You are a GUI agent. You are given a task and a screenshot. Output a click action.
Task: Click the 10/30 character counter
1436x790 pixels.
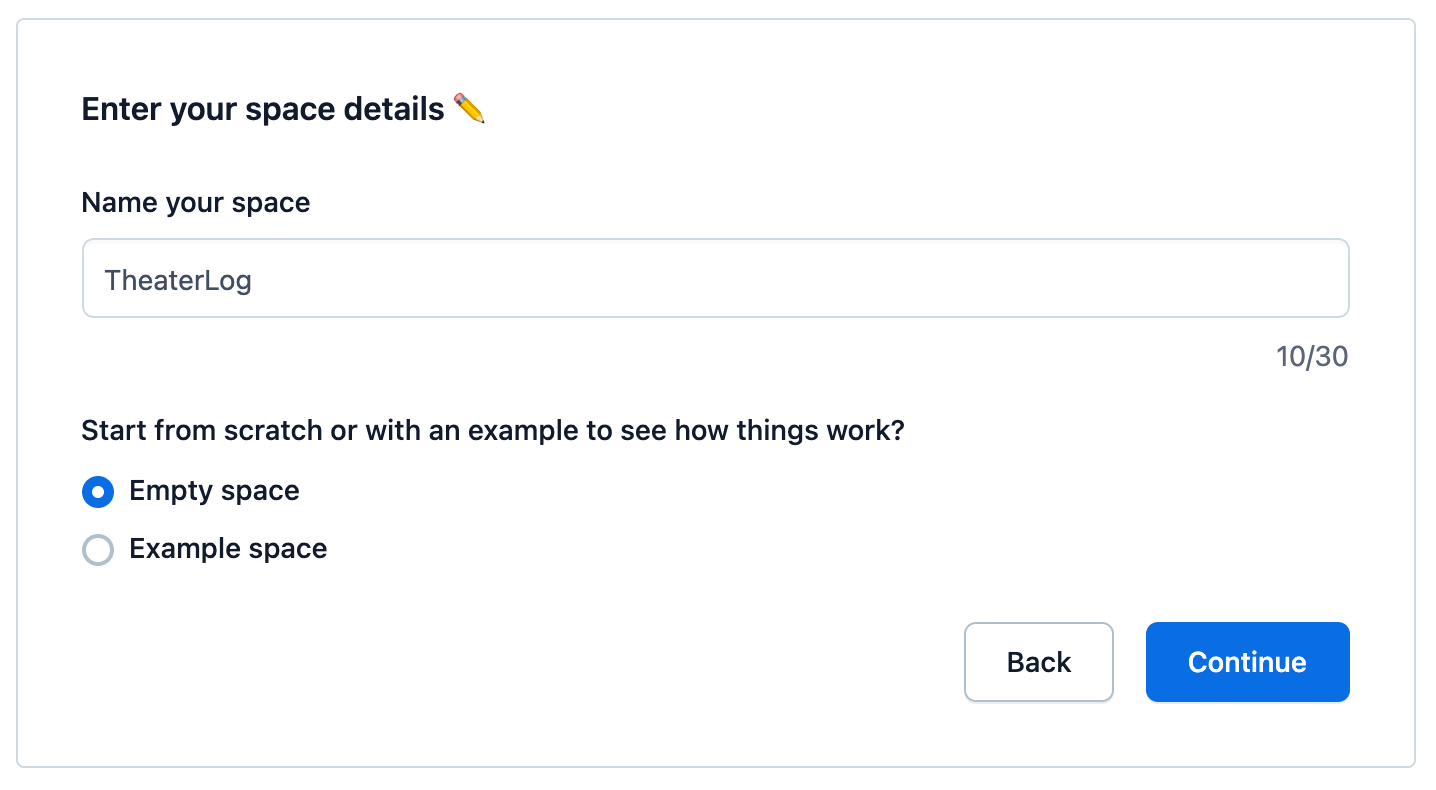tap(1312, 356)
